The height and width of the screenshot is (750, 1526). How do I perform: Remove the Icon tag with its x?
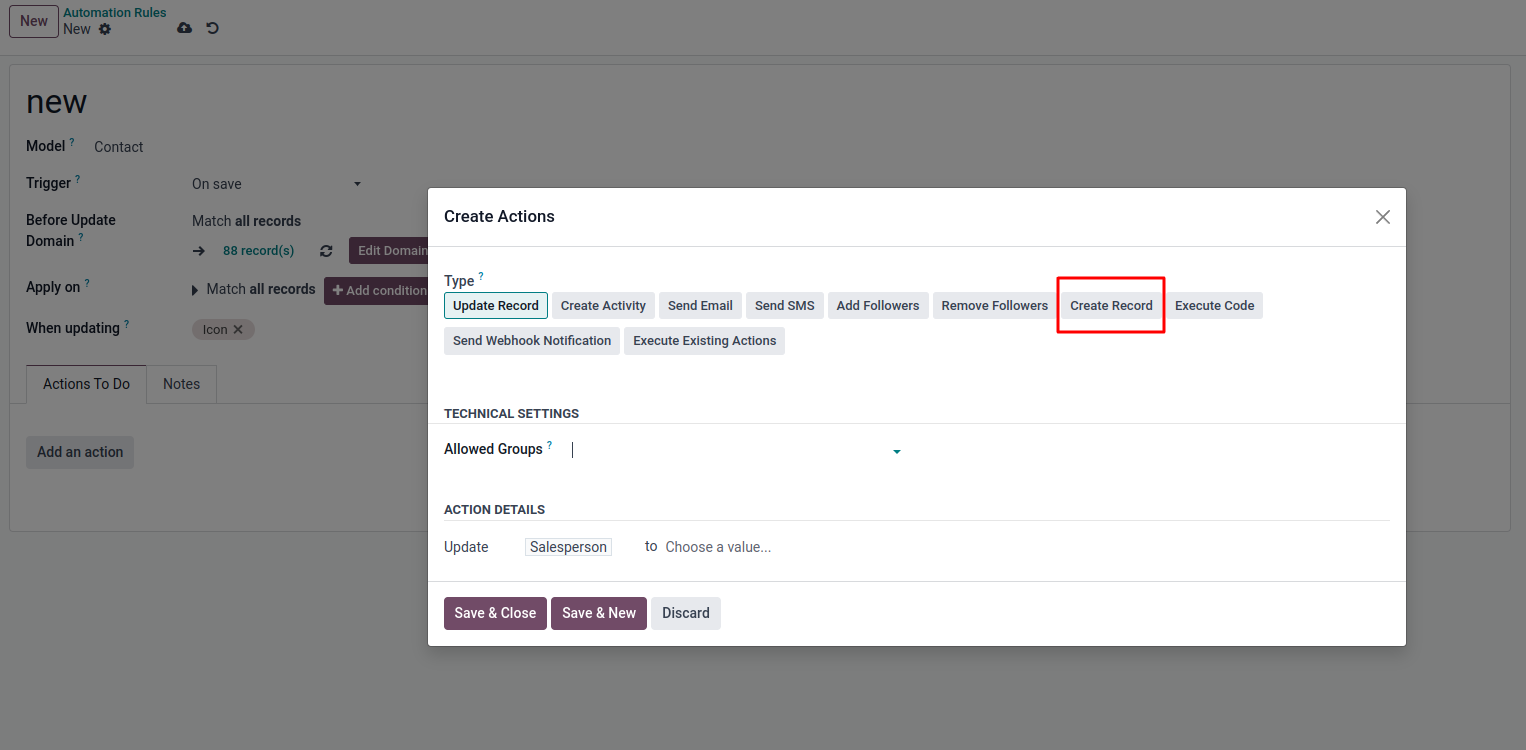click(238, 329)
